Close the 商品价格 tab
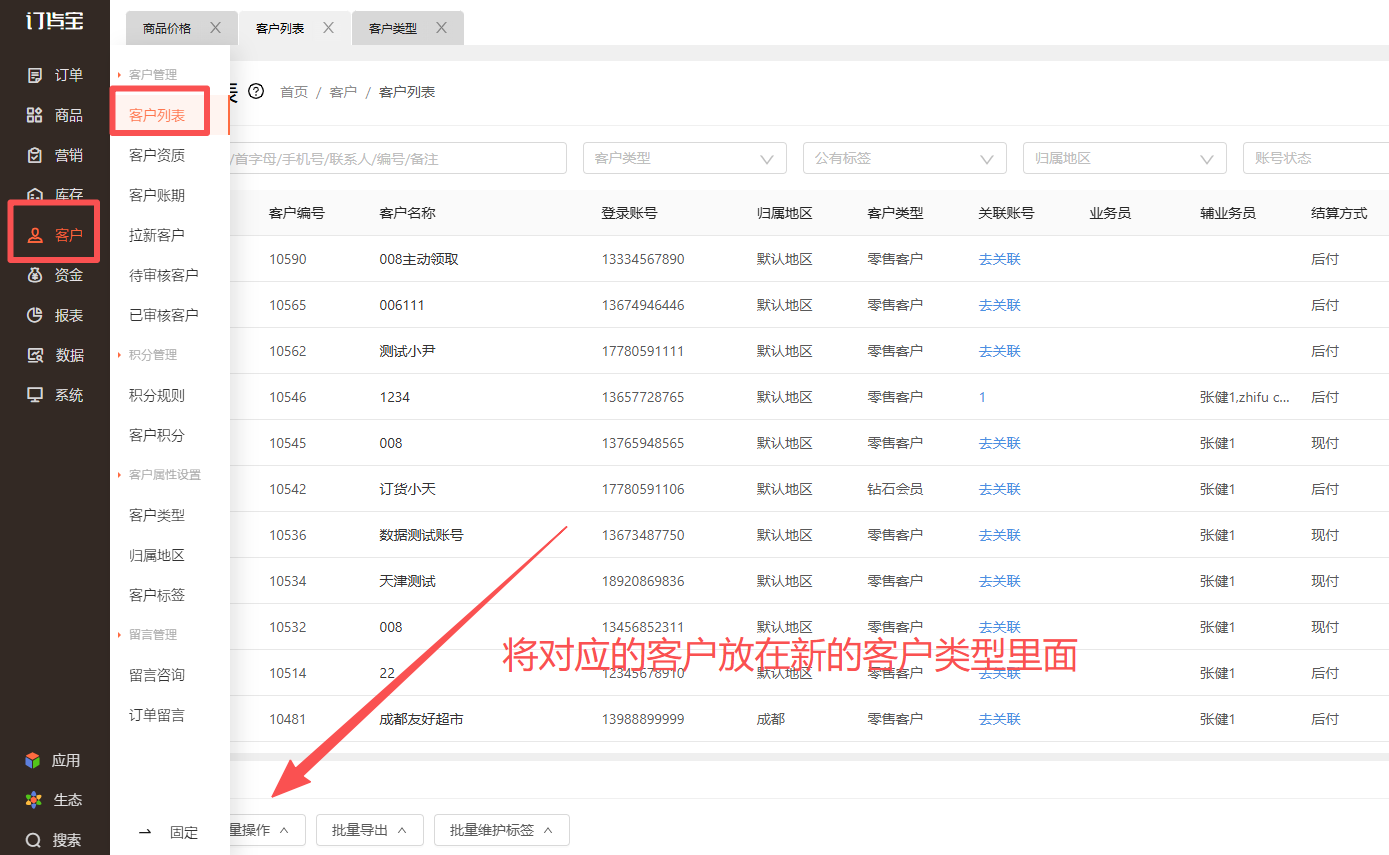This screenshot has height=855, width=1389. 215,28
